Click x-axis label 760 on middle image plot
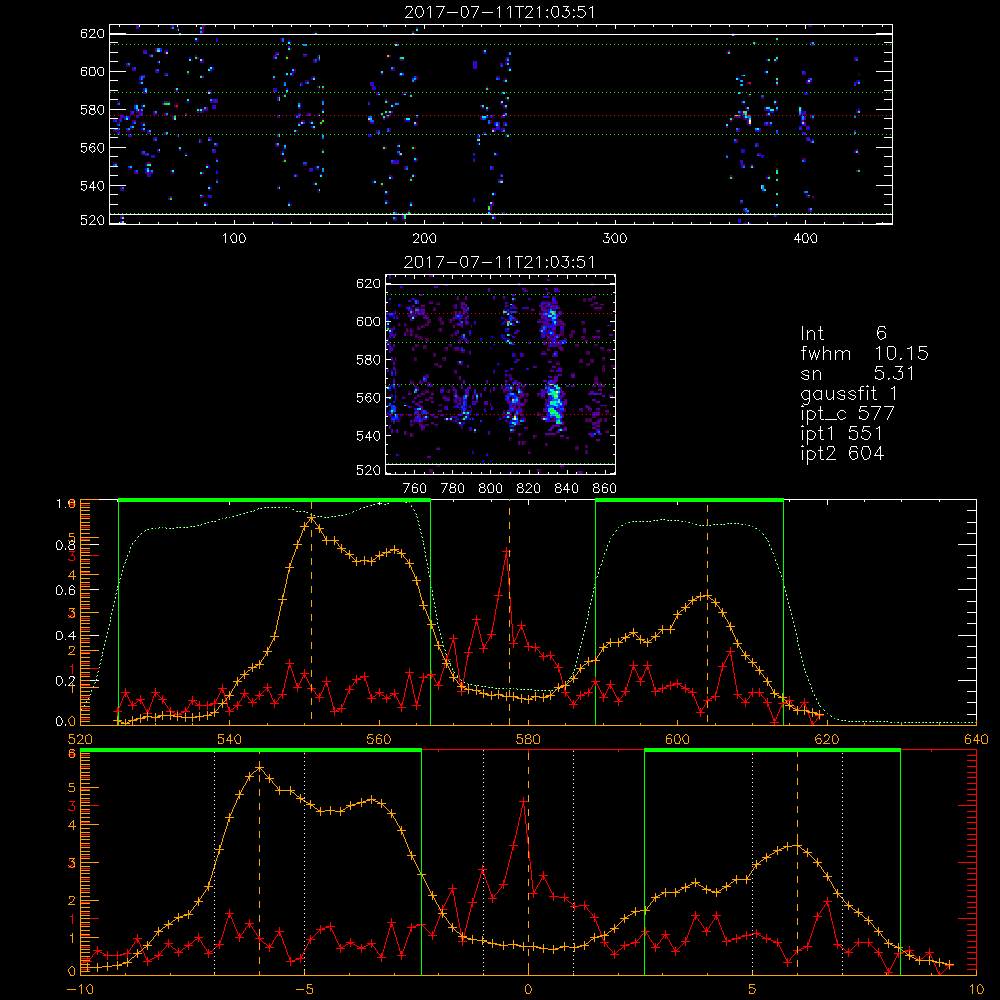 [x=415, y=489]
